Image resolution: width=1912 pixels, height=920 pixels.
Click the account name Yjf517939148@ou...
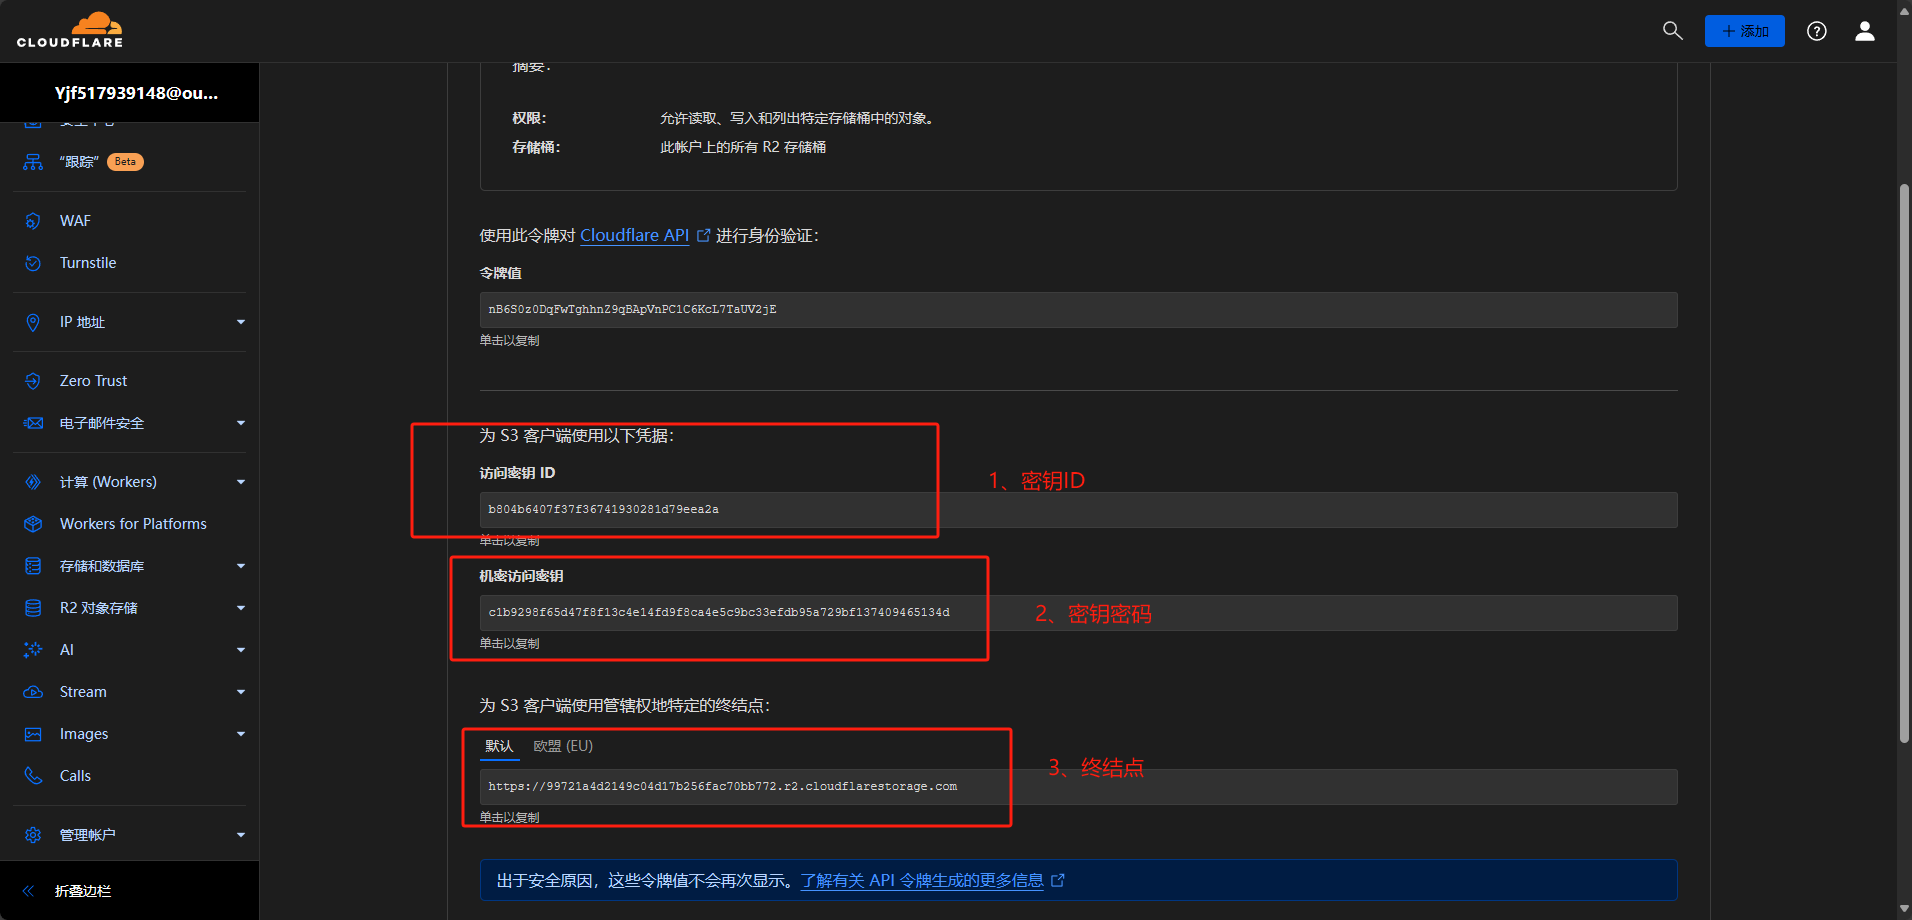click(136, 93)
